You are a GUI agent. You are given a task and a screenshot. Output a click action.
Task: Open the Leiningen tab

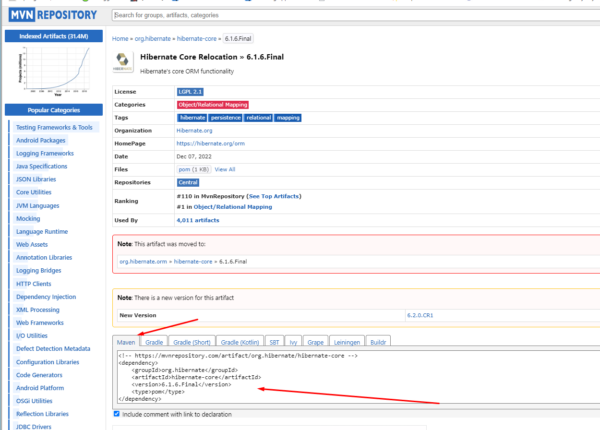point(347,342)
